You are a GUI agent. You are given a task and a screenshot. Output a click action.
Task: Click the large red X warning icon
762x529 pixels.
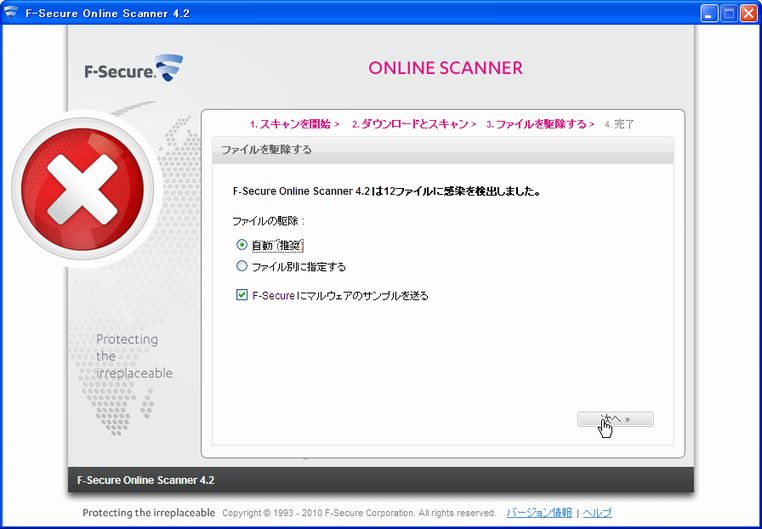(x=84, y=188)
